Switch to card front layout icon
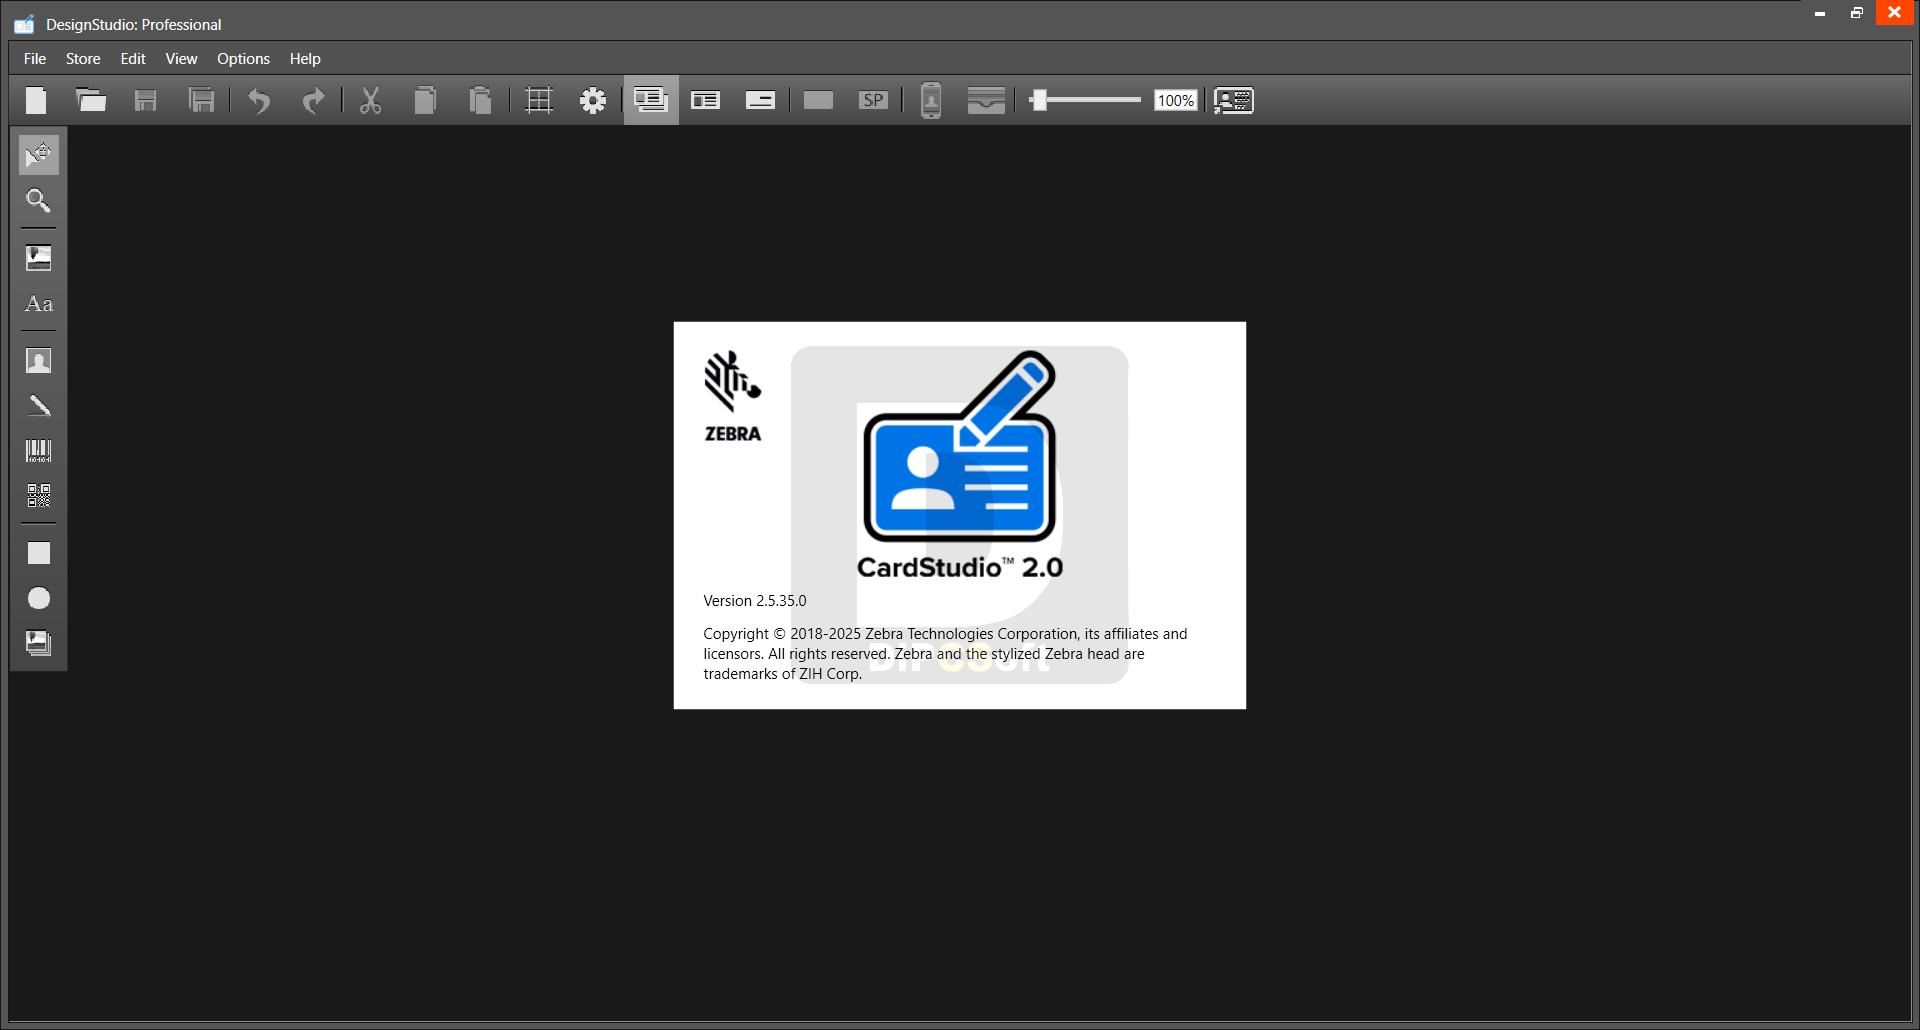 706,100
